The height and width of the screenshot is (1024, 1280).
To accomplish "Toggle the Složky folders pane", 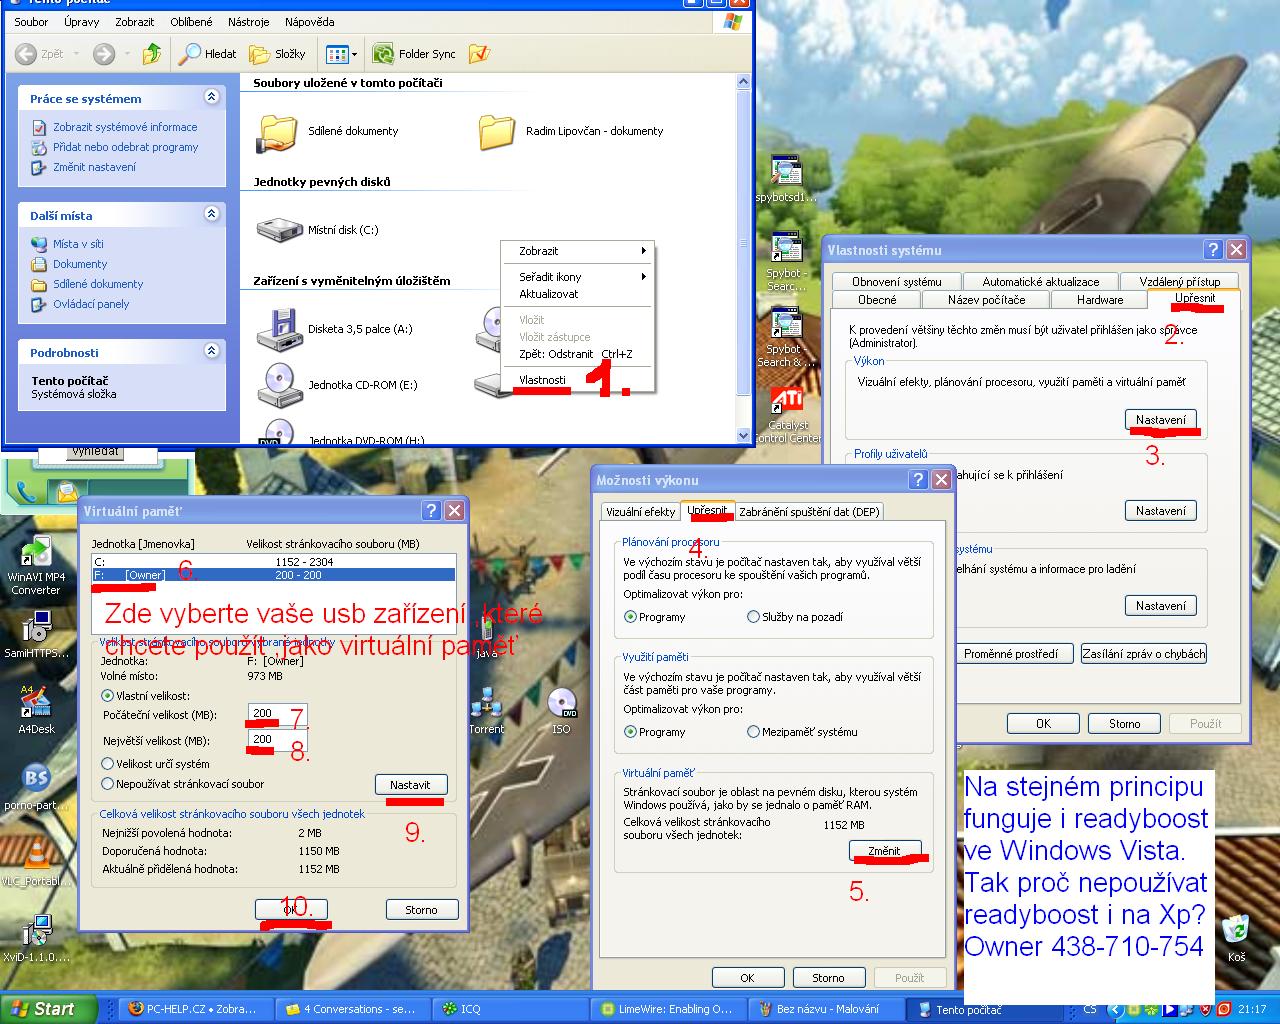I will tap(278, 54).
